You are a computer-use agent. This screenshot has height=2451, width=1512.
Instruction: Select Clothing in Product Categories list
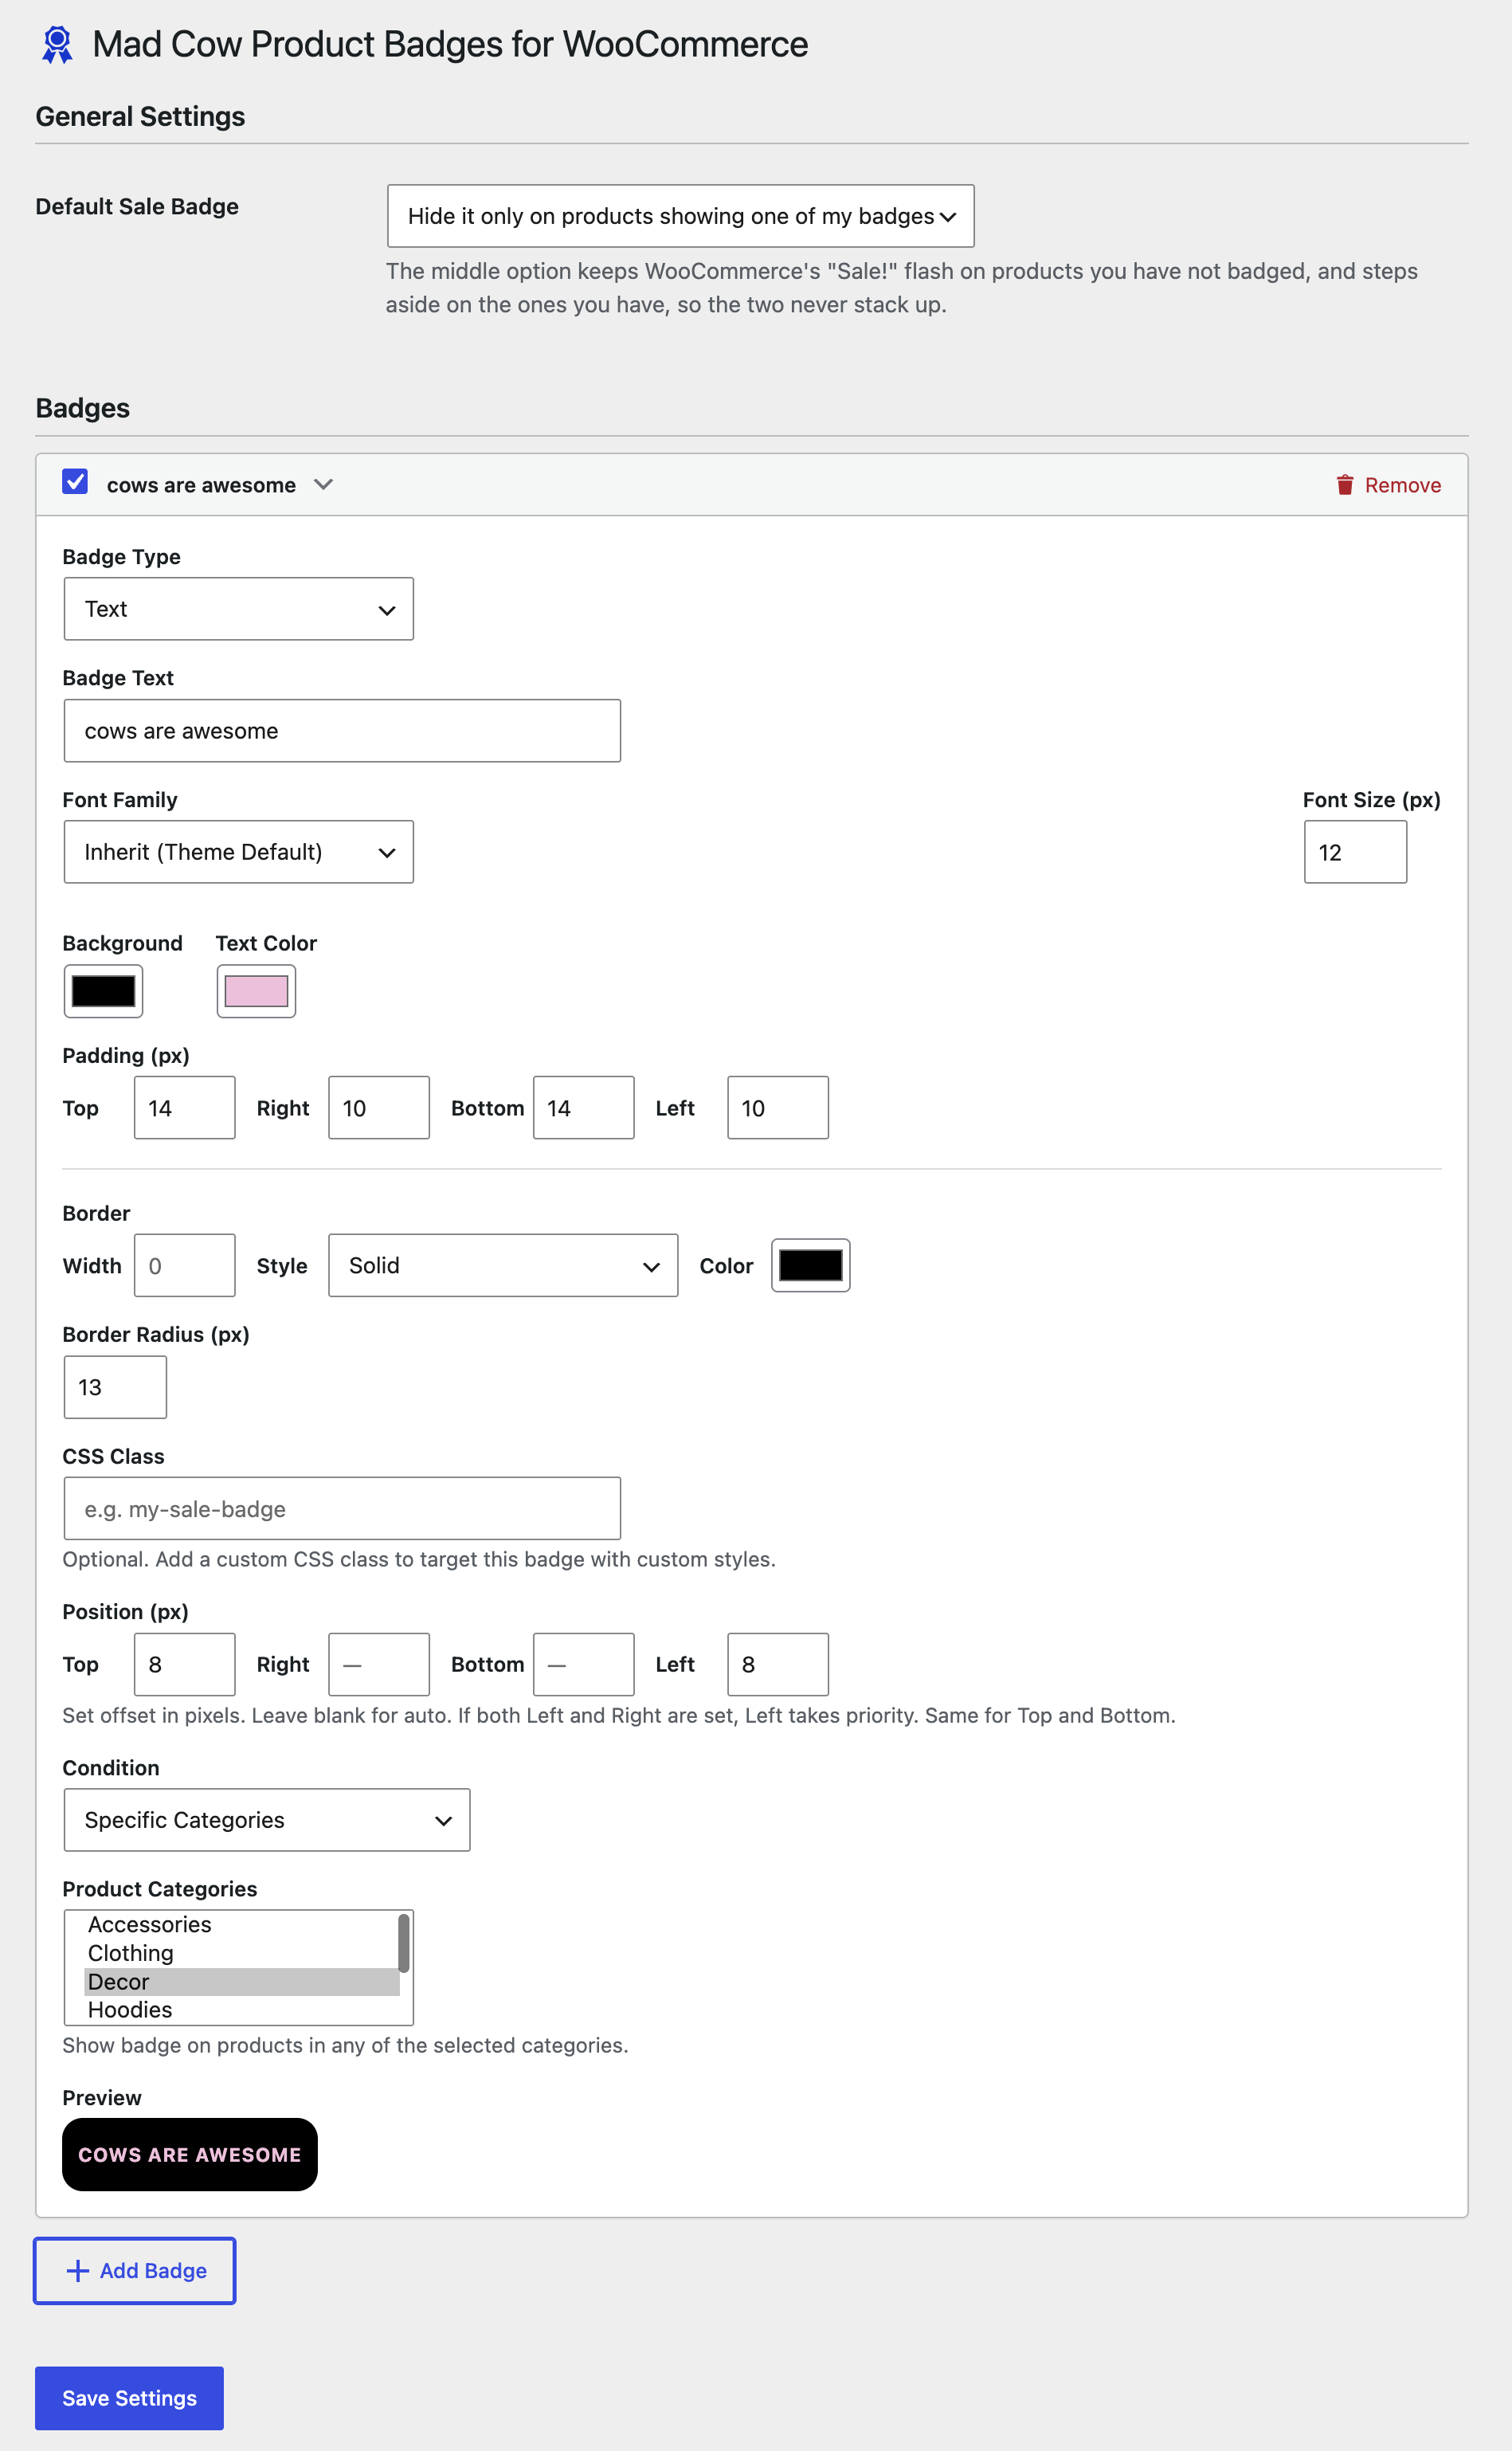coord(241,1953)
